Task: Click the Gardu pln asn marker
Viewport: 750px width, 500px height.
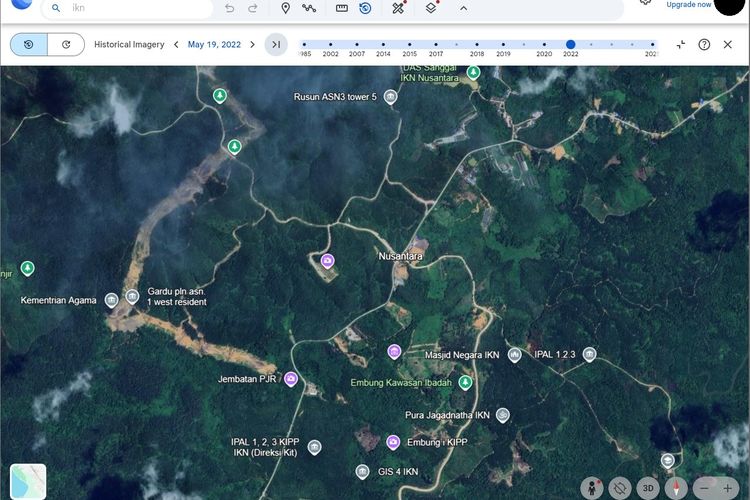Action: 132,297
